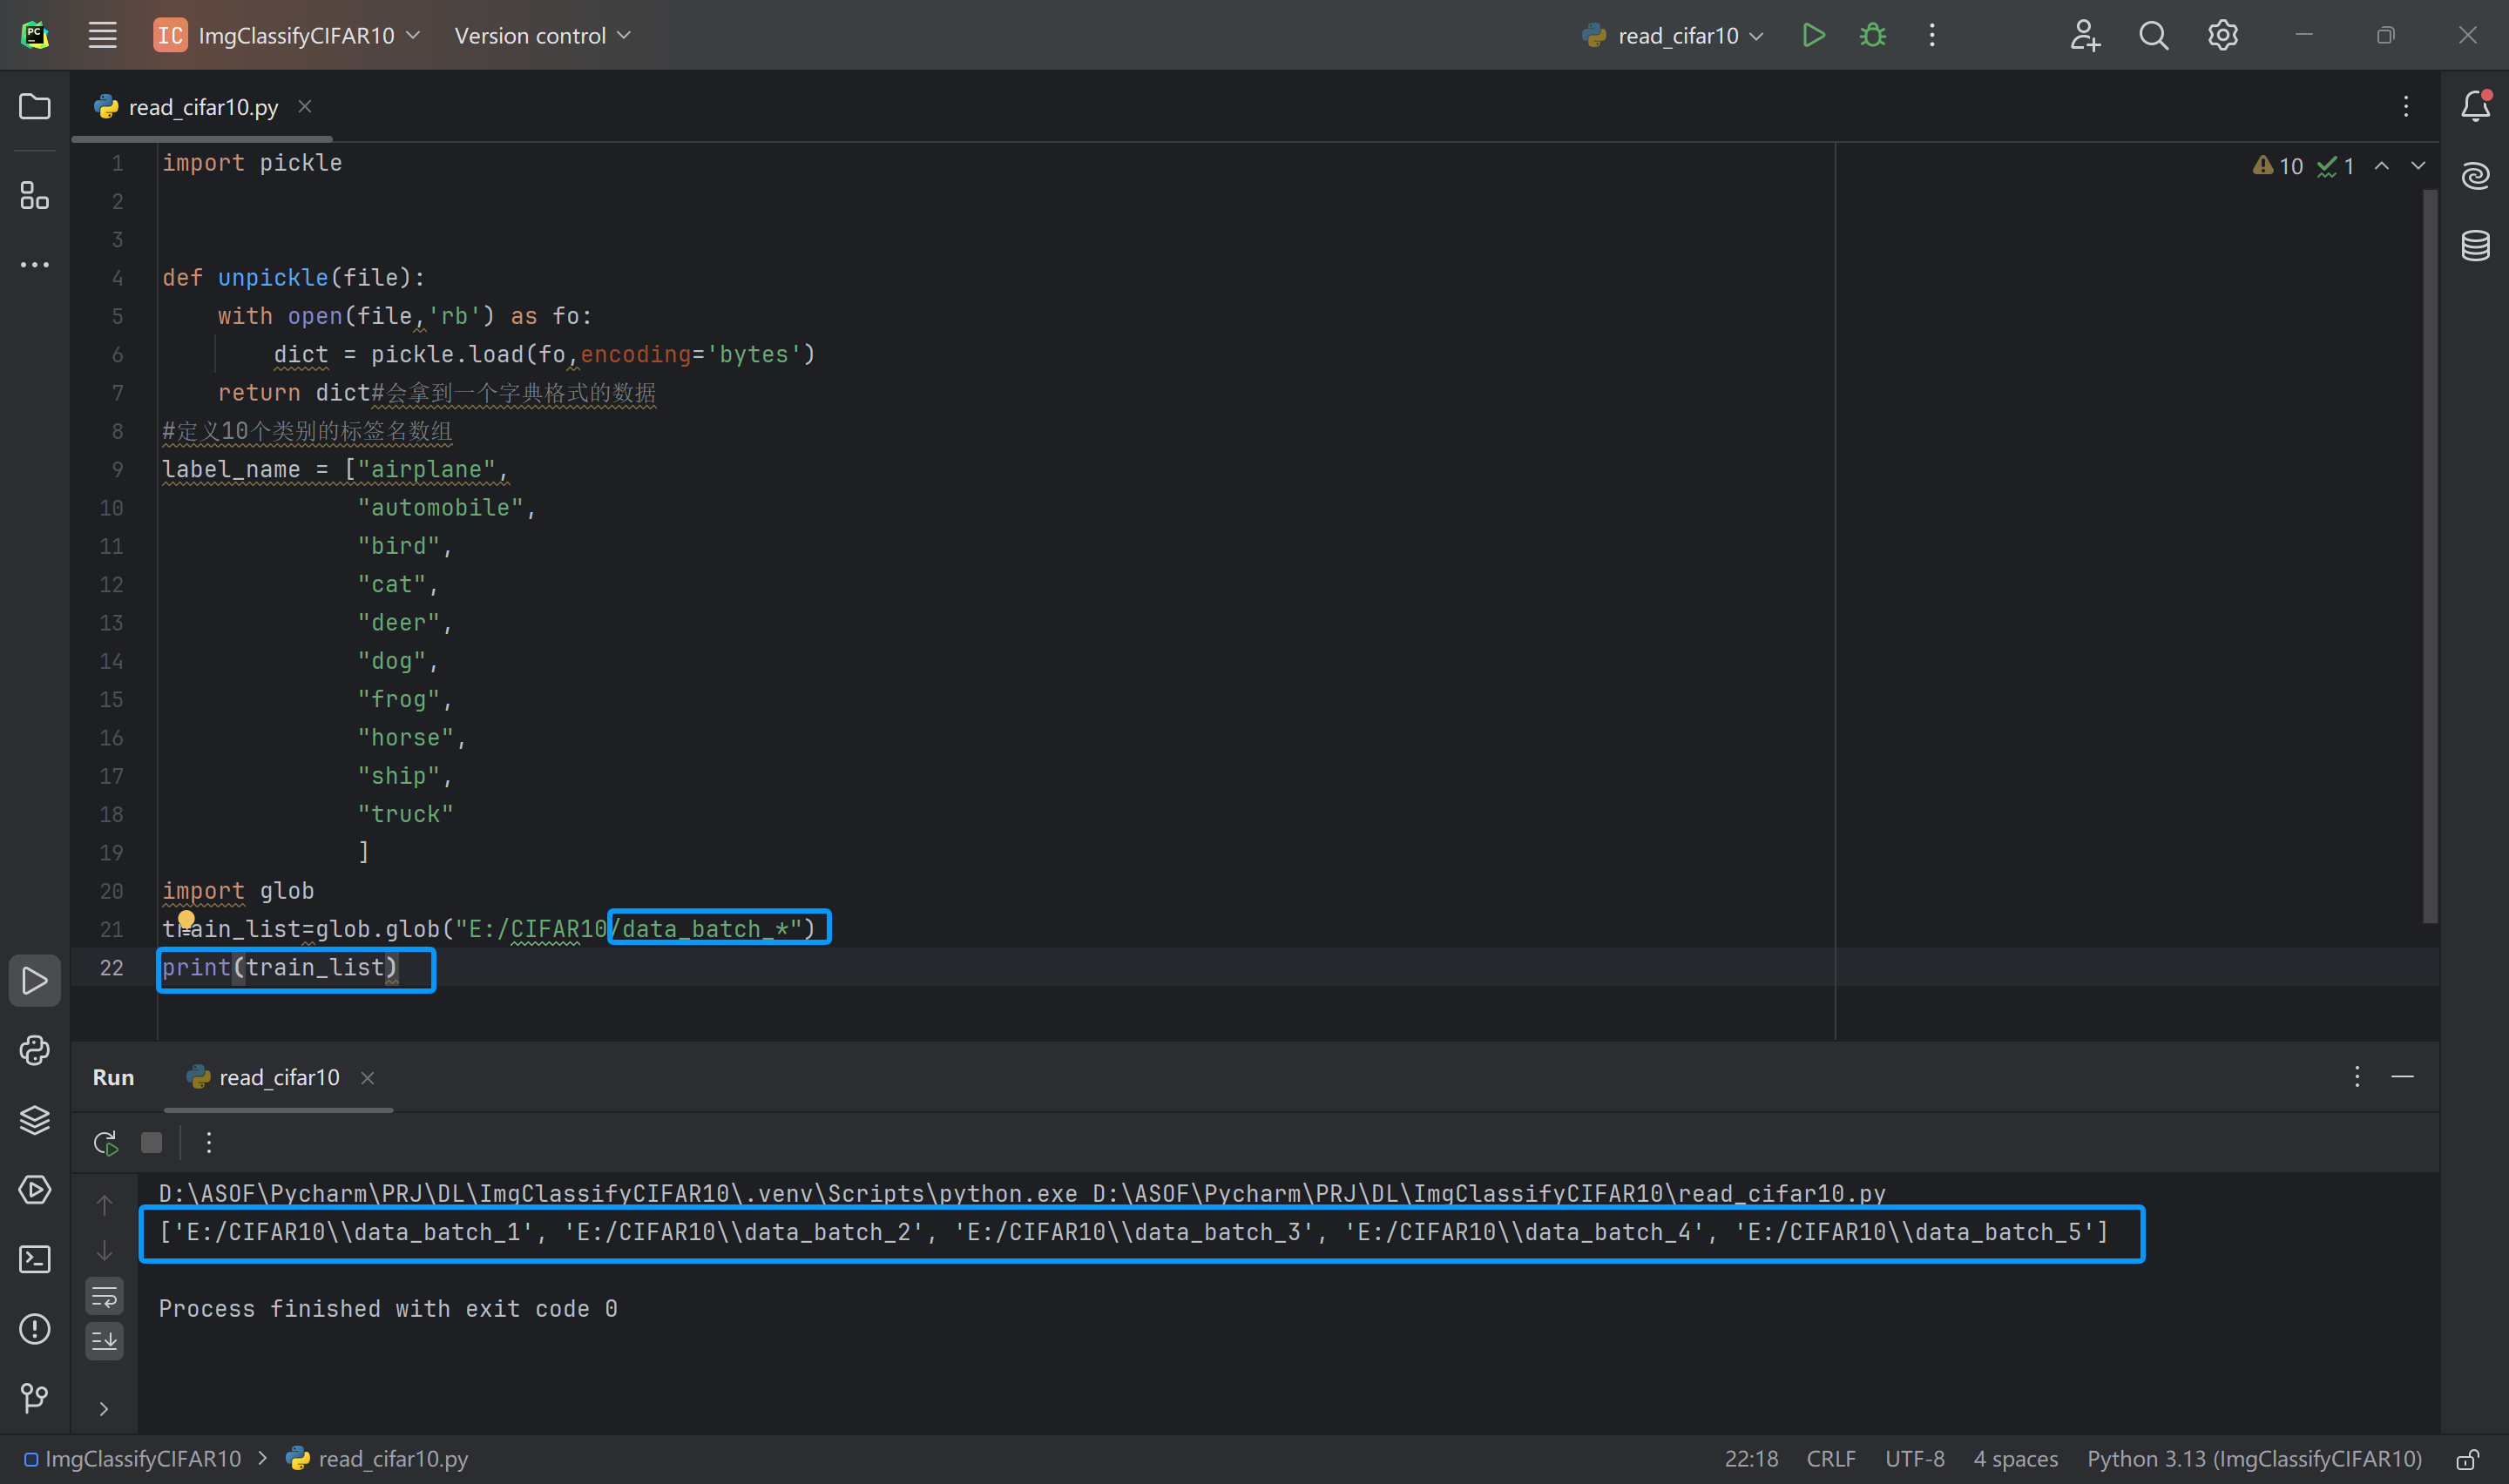Open the Python Console tool window
The width and height of the screenshot is (2509, 1484).
35,1050
